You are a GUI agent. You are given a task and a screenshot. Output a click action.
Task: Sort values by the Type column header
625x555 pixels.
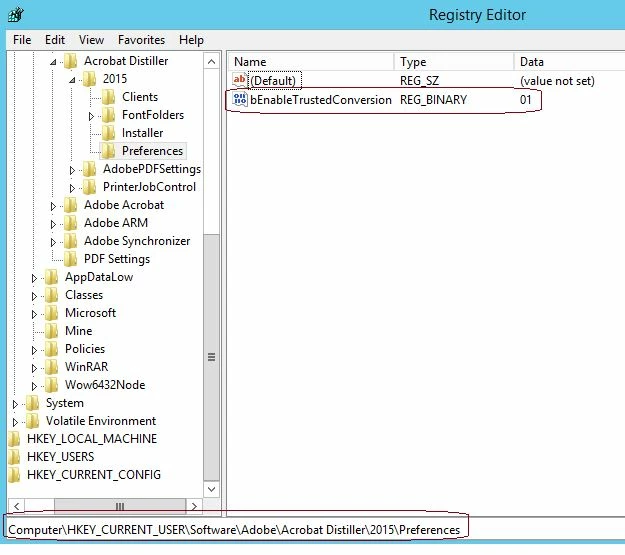pyautogui.click(x=454, y=62)
